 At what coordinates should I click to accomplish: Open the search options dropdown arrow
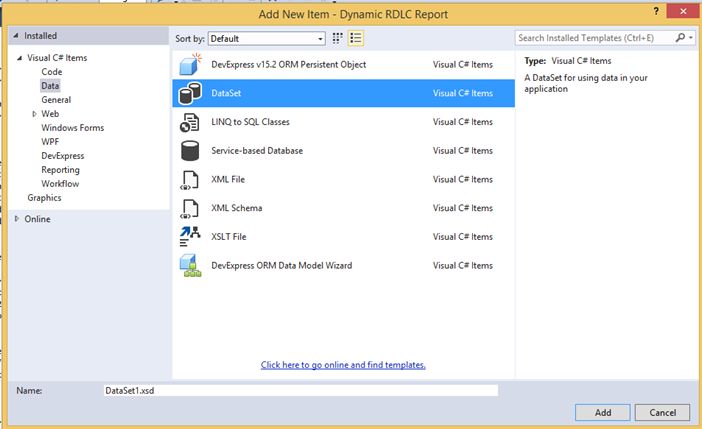coord(691,38)
